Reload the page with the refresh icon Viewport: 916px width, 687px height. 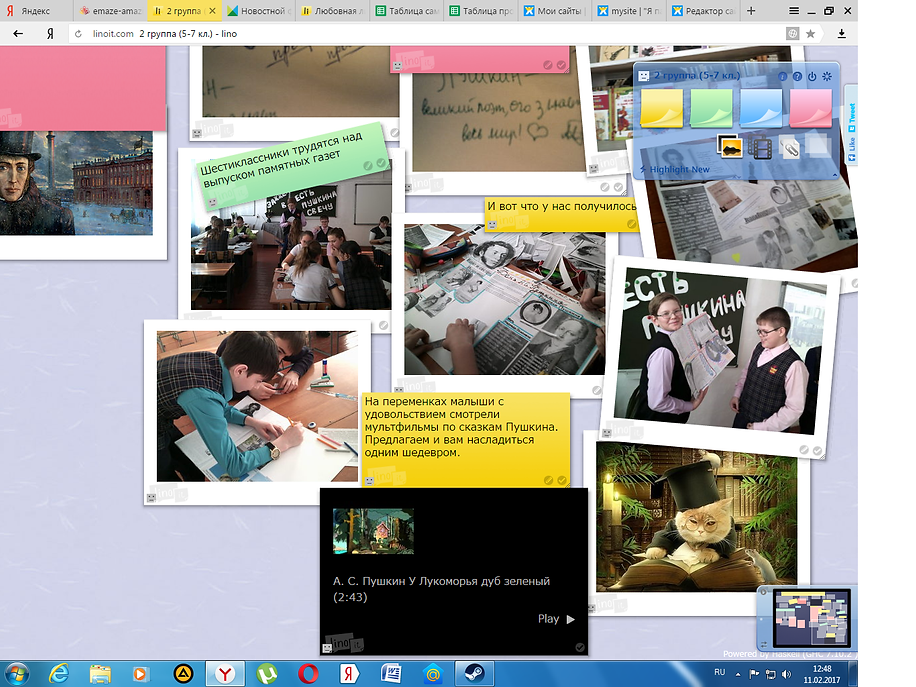(78, 34)
